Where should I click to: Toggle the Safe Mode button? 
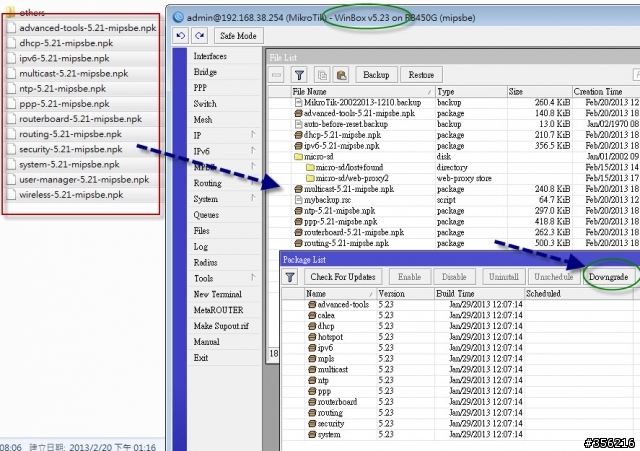point(238,36)
